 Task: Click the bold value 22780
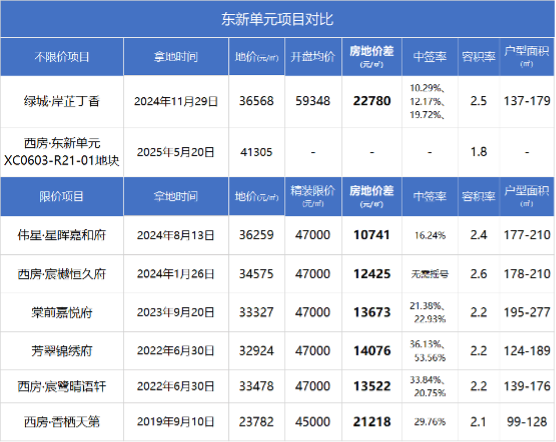[x=372, y=101]
